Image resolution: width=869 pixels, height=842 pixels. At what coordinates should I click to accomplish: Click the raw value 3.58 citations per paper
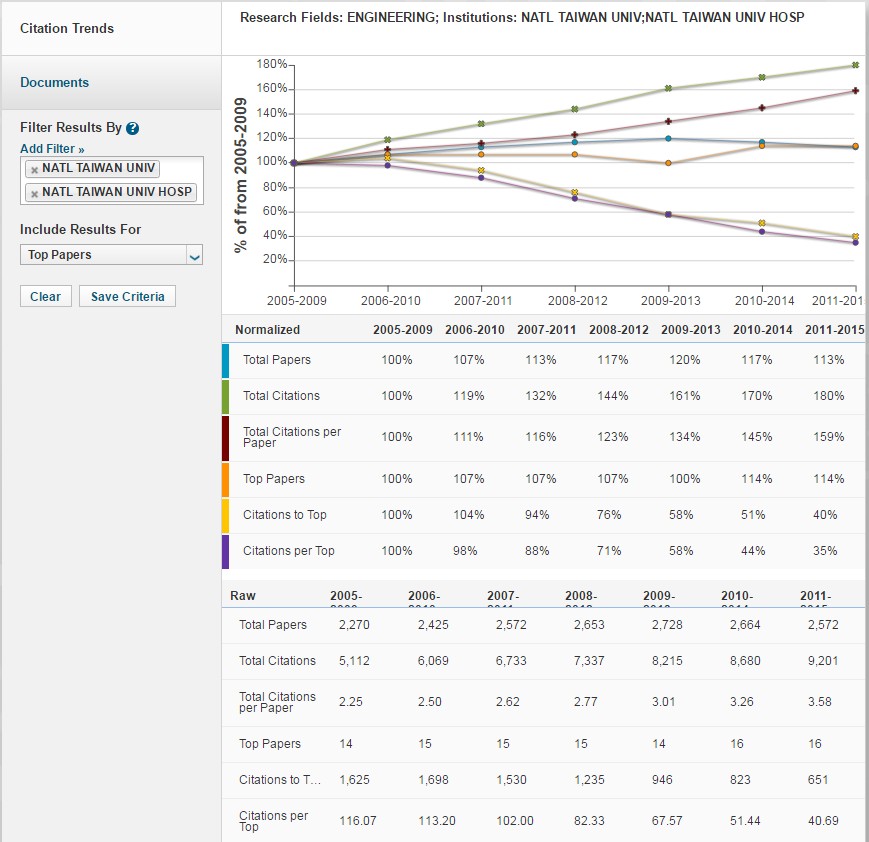[820, 702]
